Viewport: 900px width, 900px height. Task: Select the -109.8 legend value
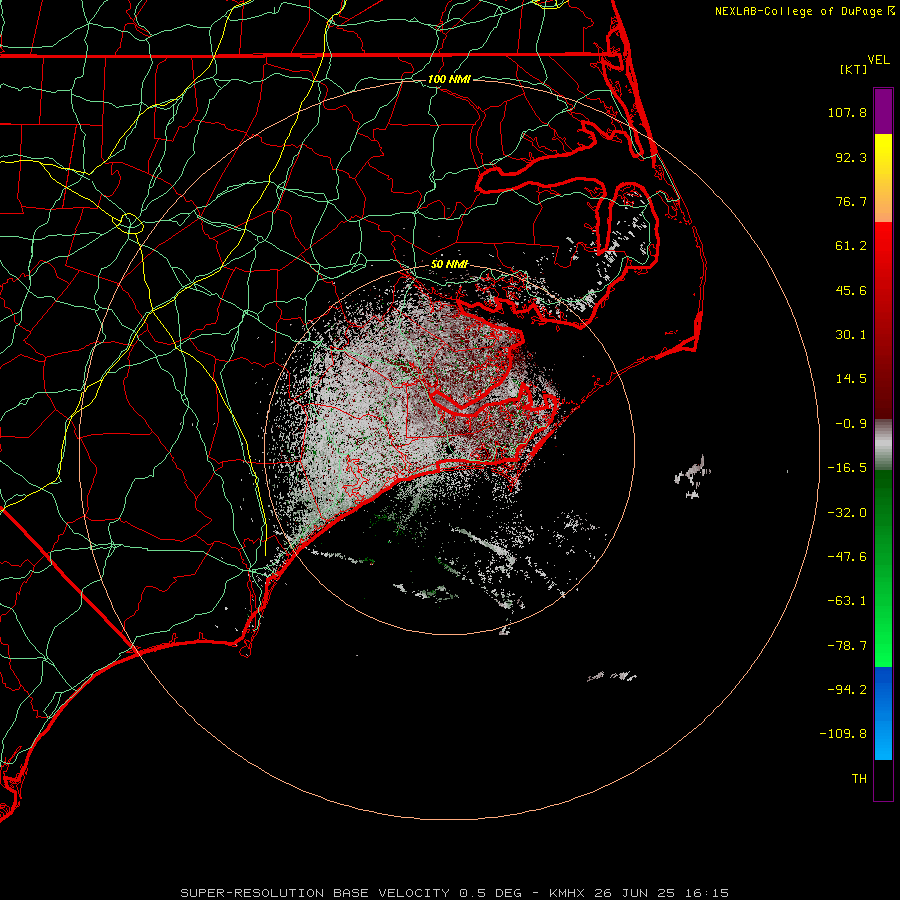pyautogui.click(x=843, y=734)
